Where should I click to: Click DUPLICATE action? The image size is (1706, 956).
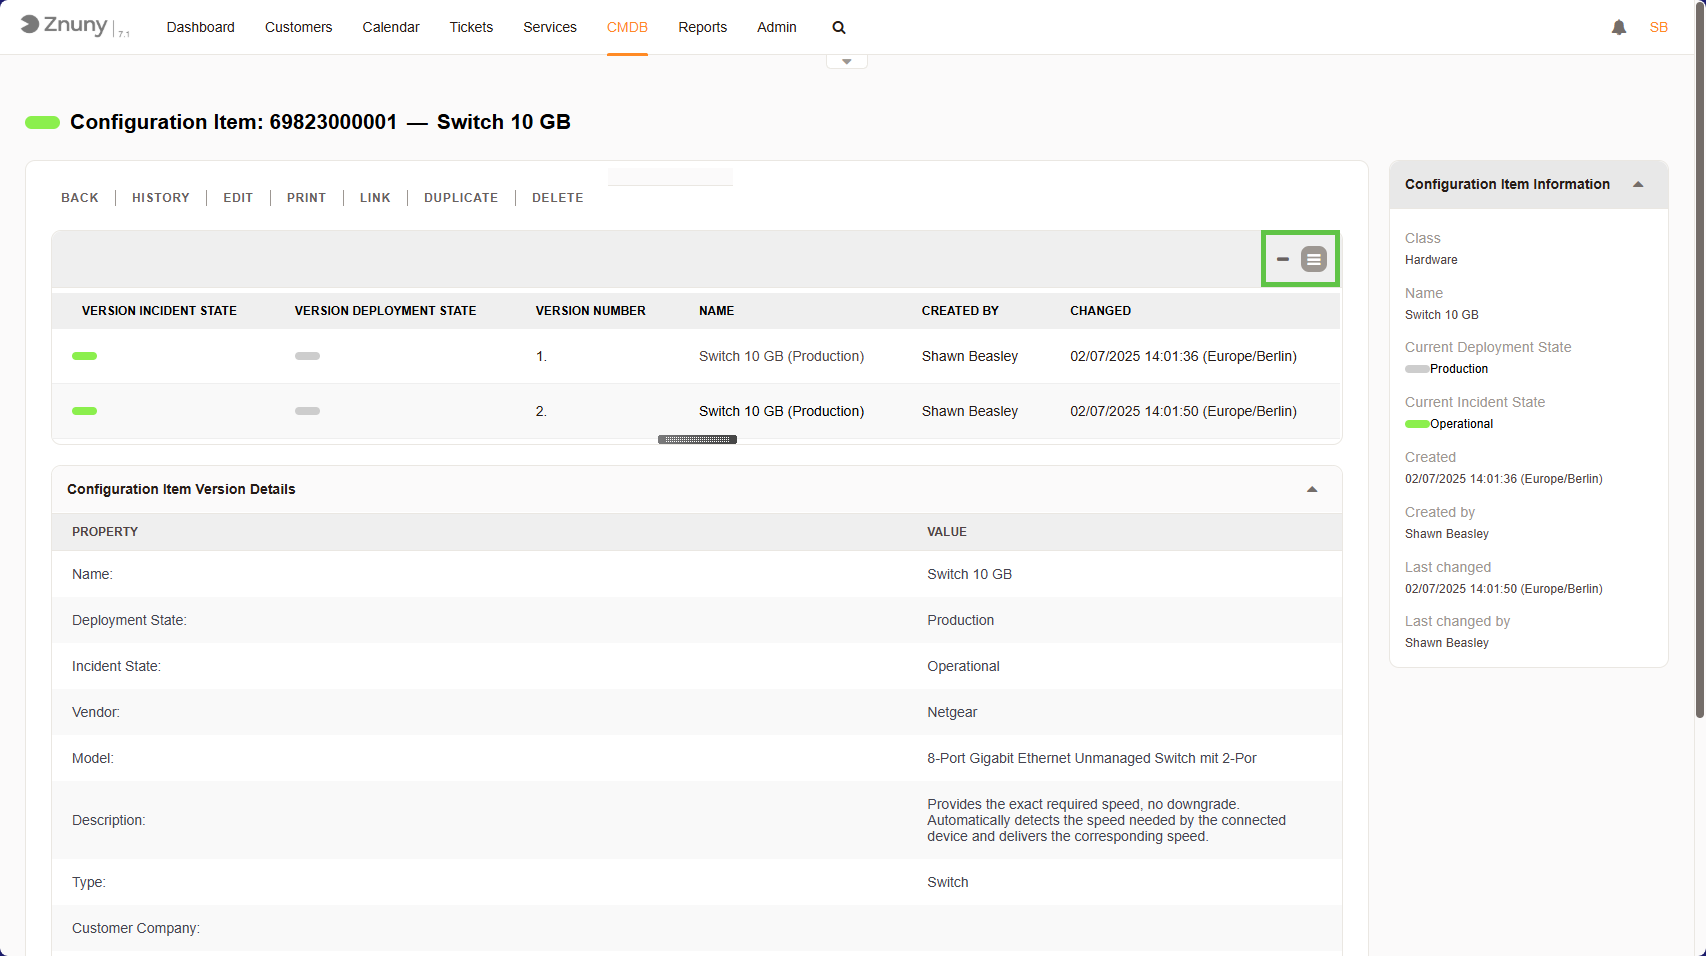click(x=461, y=198)
